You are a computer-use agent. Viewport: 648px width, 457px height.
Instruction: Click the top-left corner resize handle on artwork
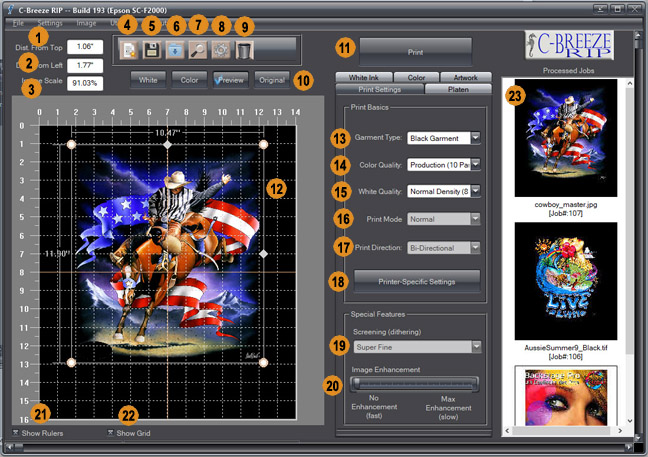point(71,145)
